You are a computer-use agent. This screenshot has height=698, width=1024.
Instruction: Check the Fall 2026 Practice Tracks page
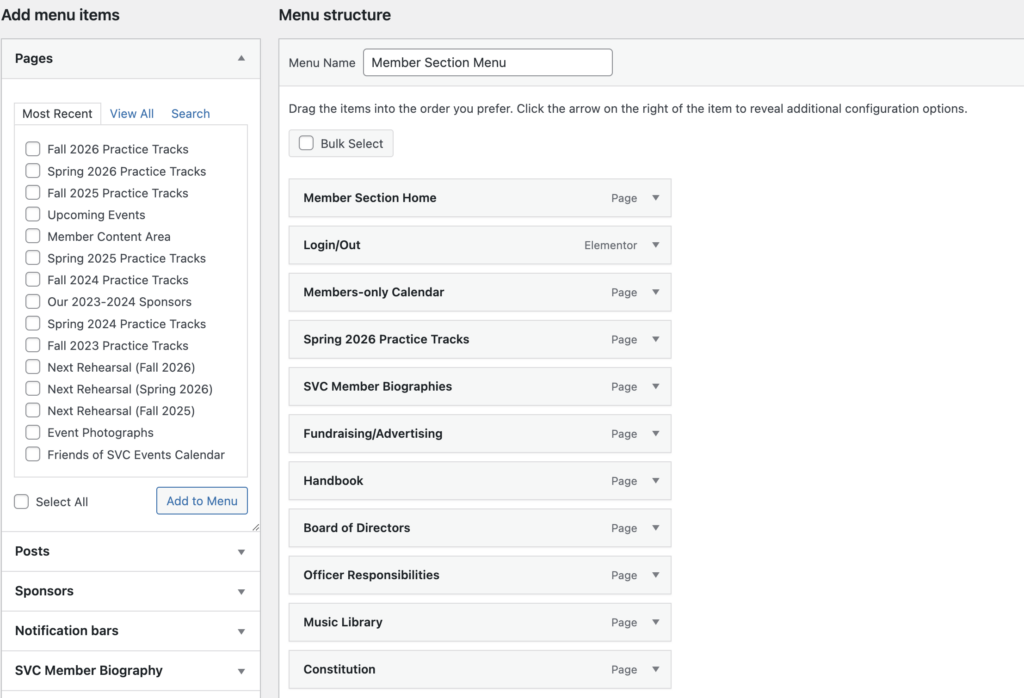[33, 149]
